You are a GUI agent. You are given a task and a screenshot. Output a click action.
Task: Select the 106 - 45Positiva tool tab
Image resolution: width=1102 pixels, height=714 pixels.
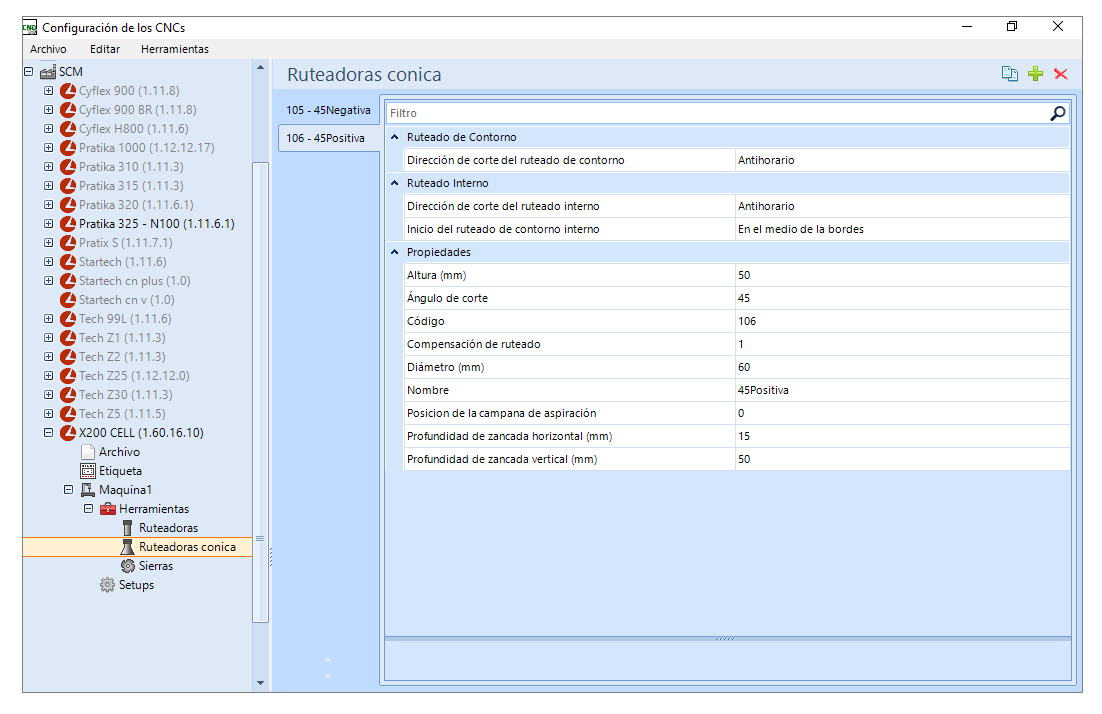coord(328,138)
